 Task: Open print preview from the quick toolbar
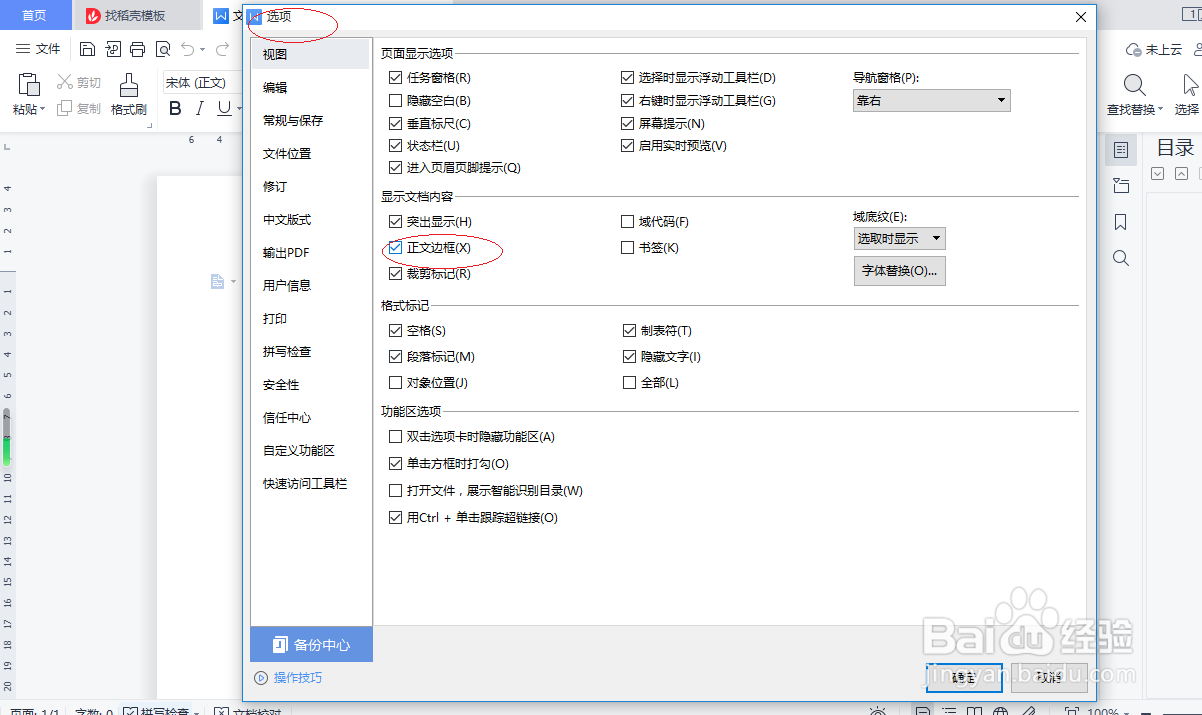[162, 48]
